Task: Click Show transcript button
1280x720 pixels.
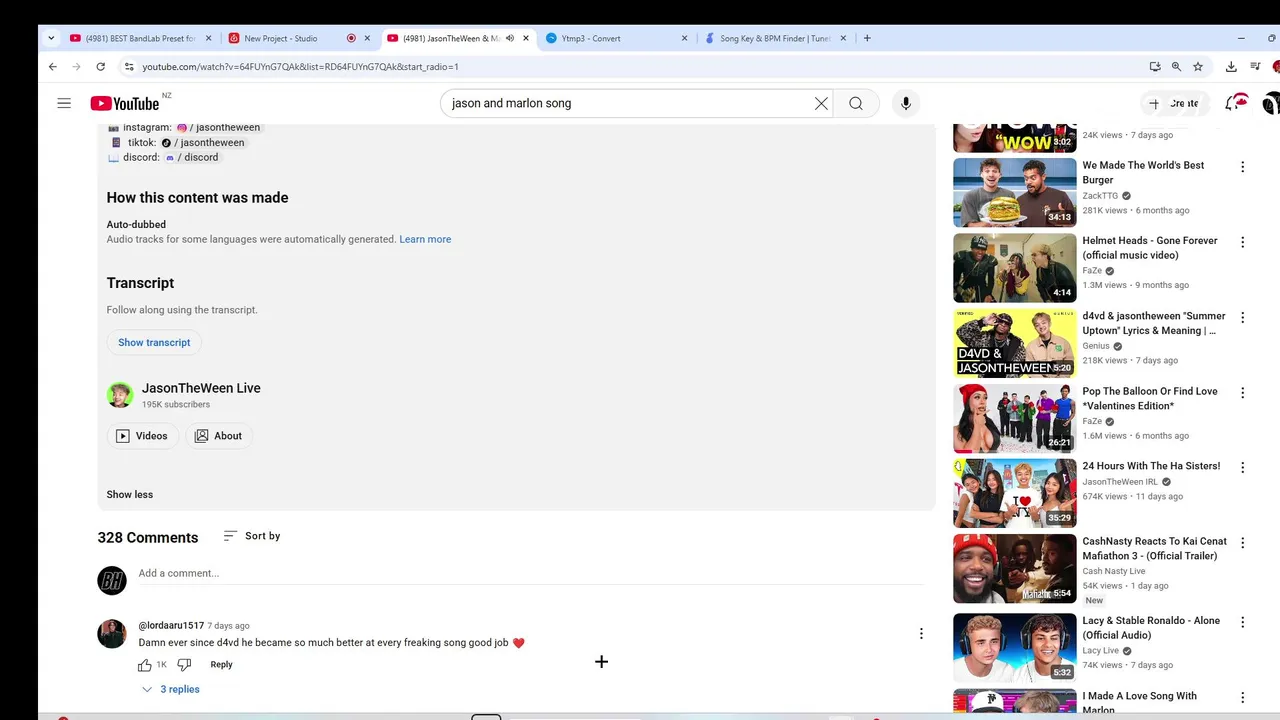Action: (154, 342)
